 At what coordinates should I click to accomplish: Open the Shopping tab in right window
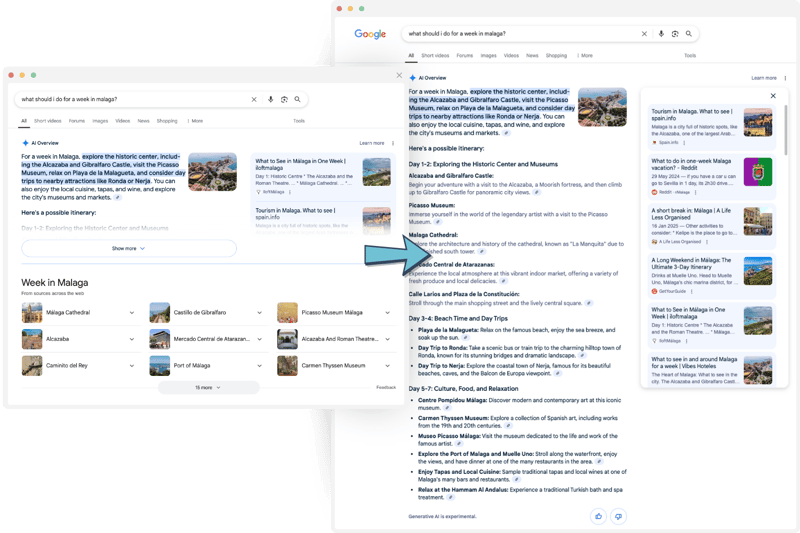point(556,56)
